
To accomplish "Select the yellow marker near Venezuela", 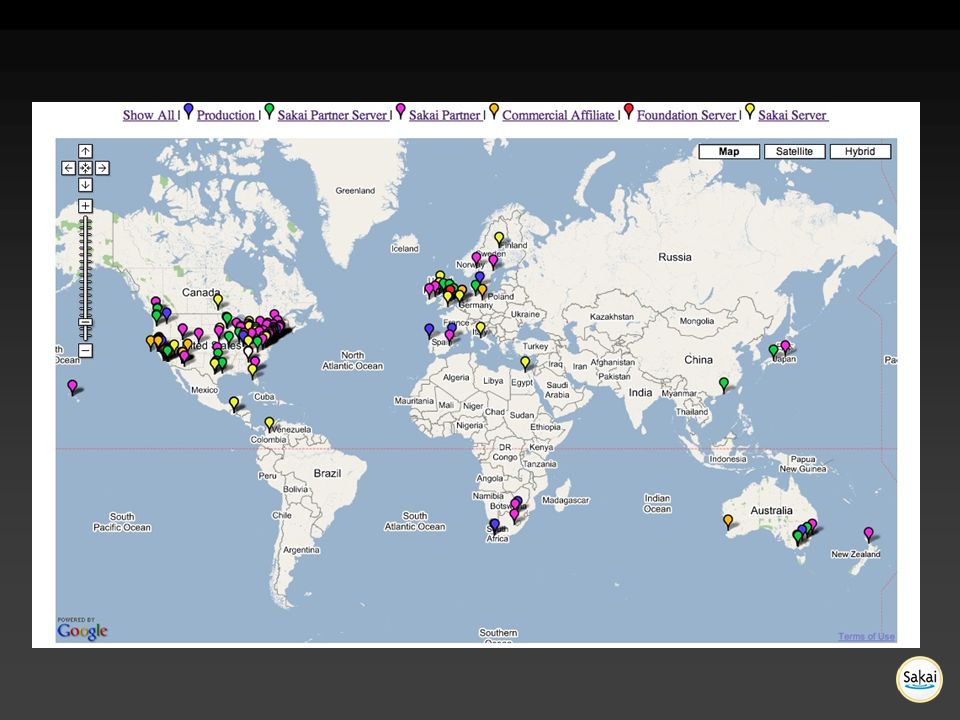I will [x=269, y=424].
